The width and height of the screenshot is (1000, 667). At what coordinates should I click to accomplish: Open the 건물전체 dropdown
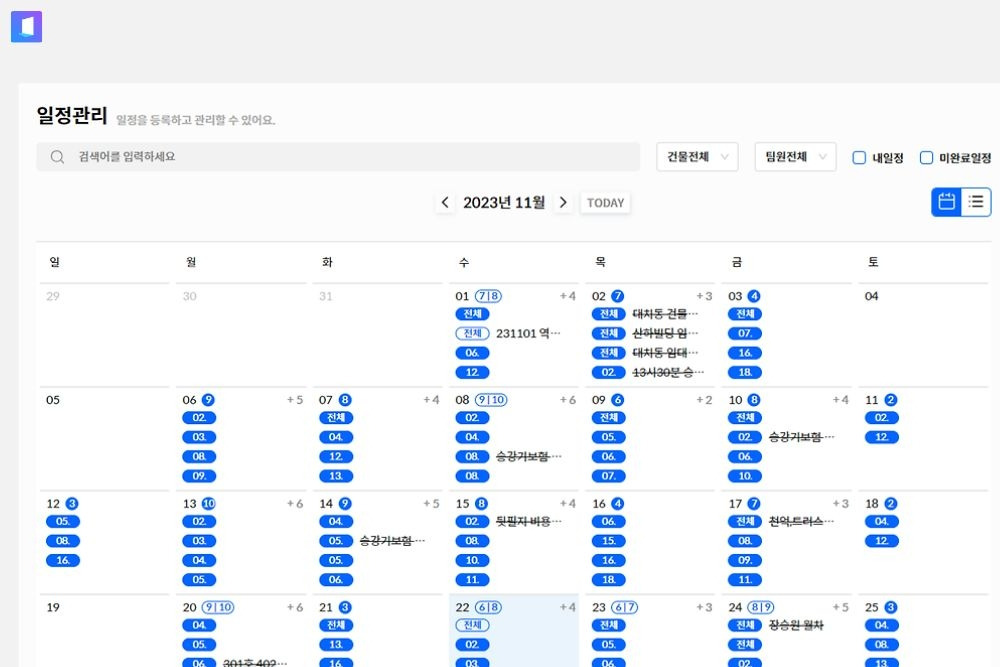pos(697,157)
